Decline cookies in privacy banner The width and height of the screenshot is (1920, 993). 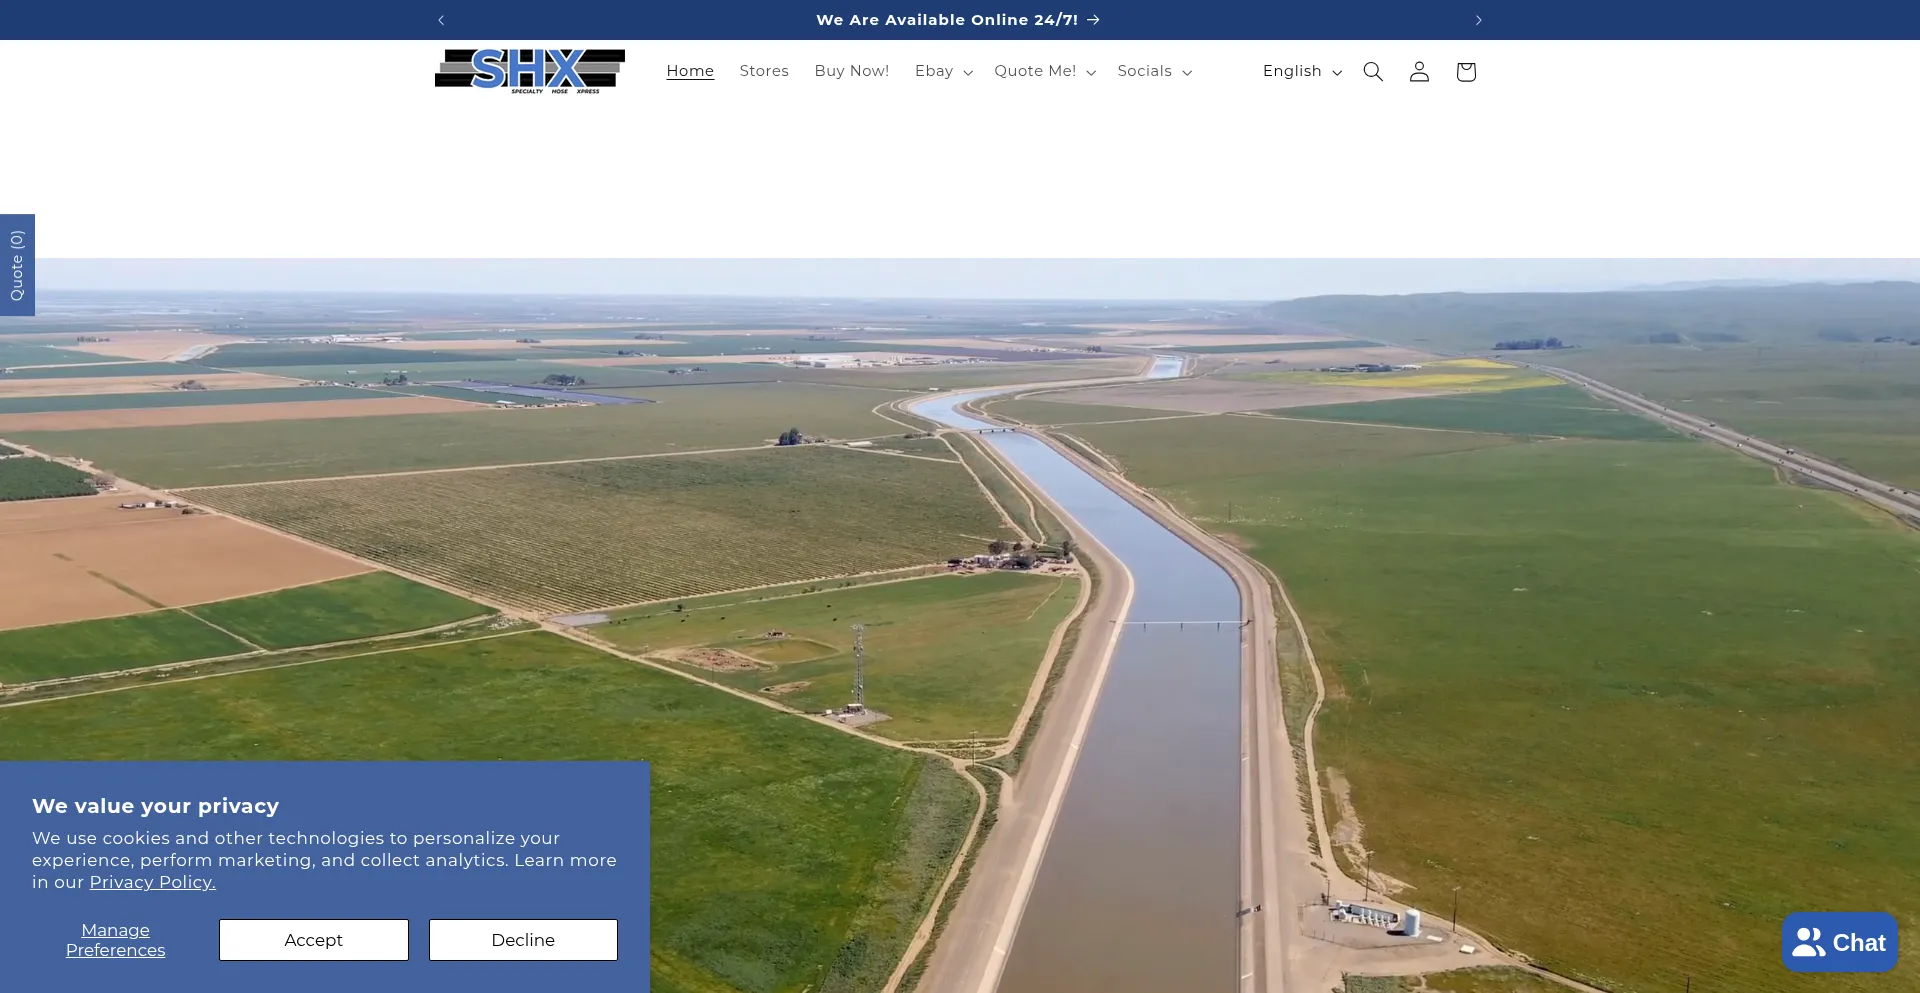pyautogui.click(x=523, y=940)
